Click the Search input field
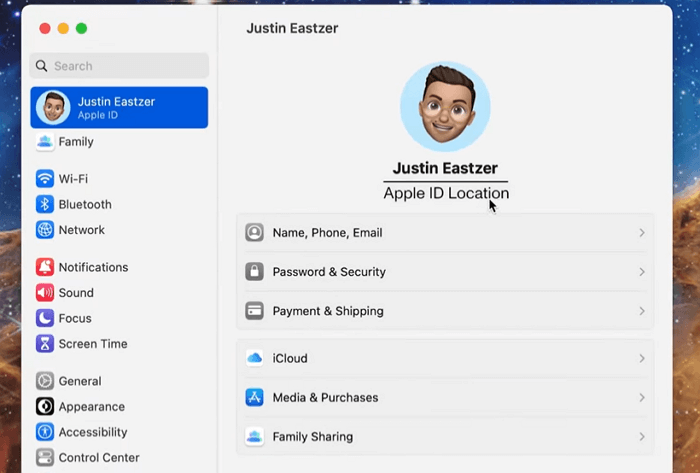This screenshot has height=473, width=700. pos(119,66)
